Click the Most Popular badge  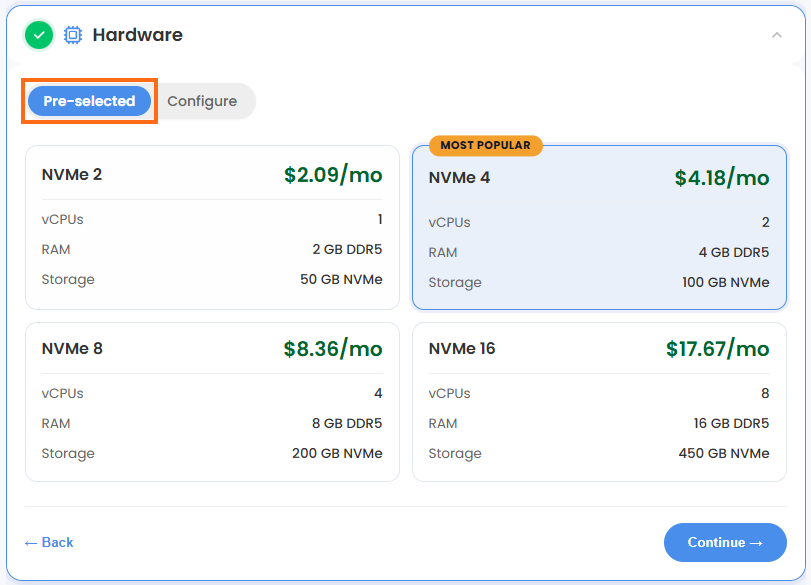click(486, 145)
